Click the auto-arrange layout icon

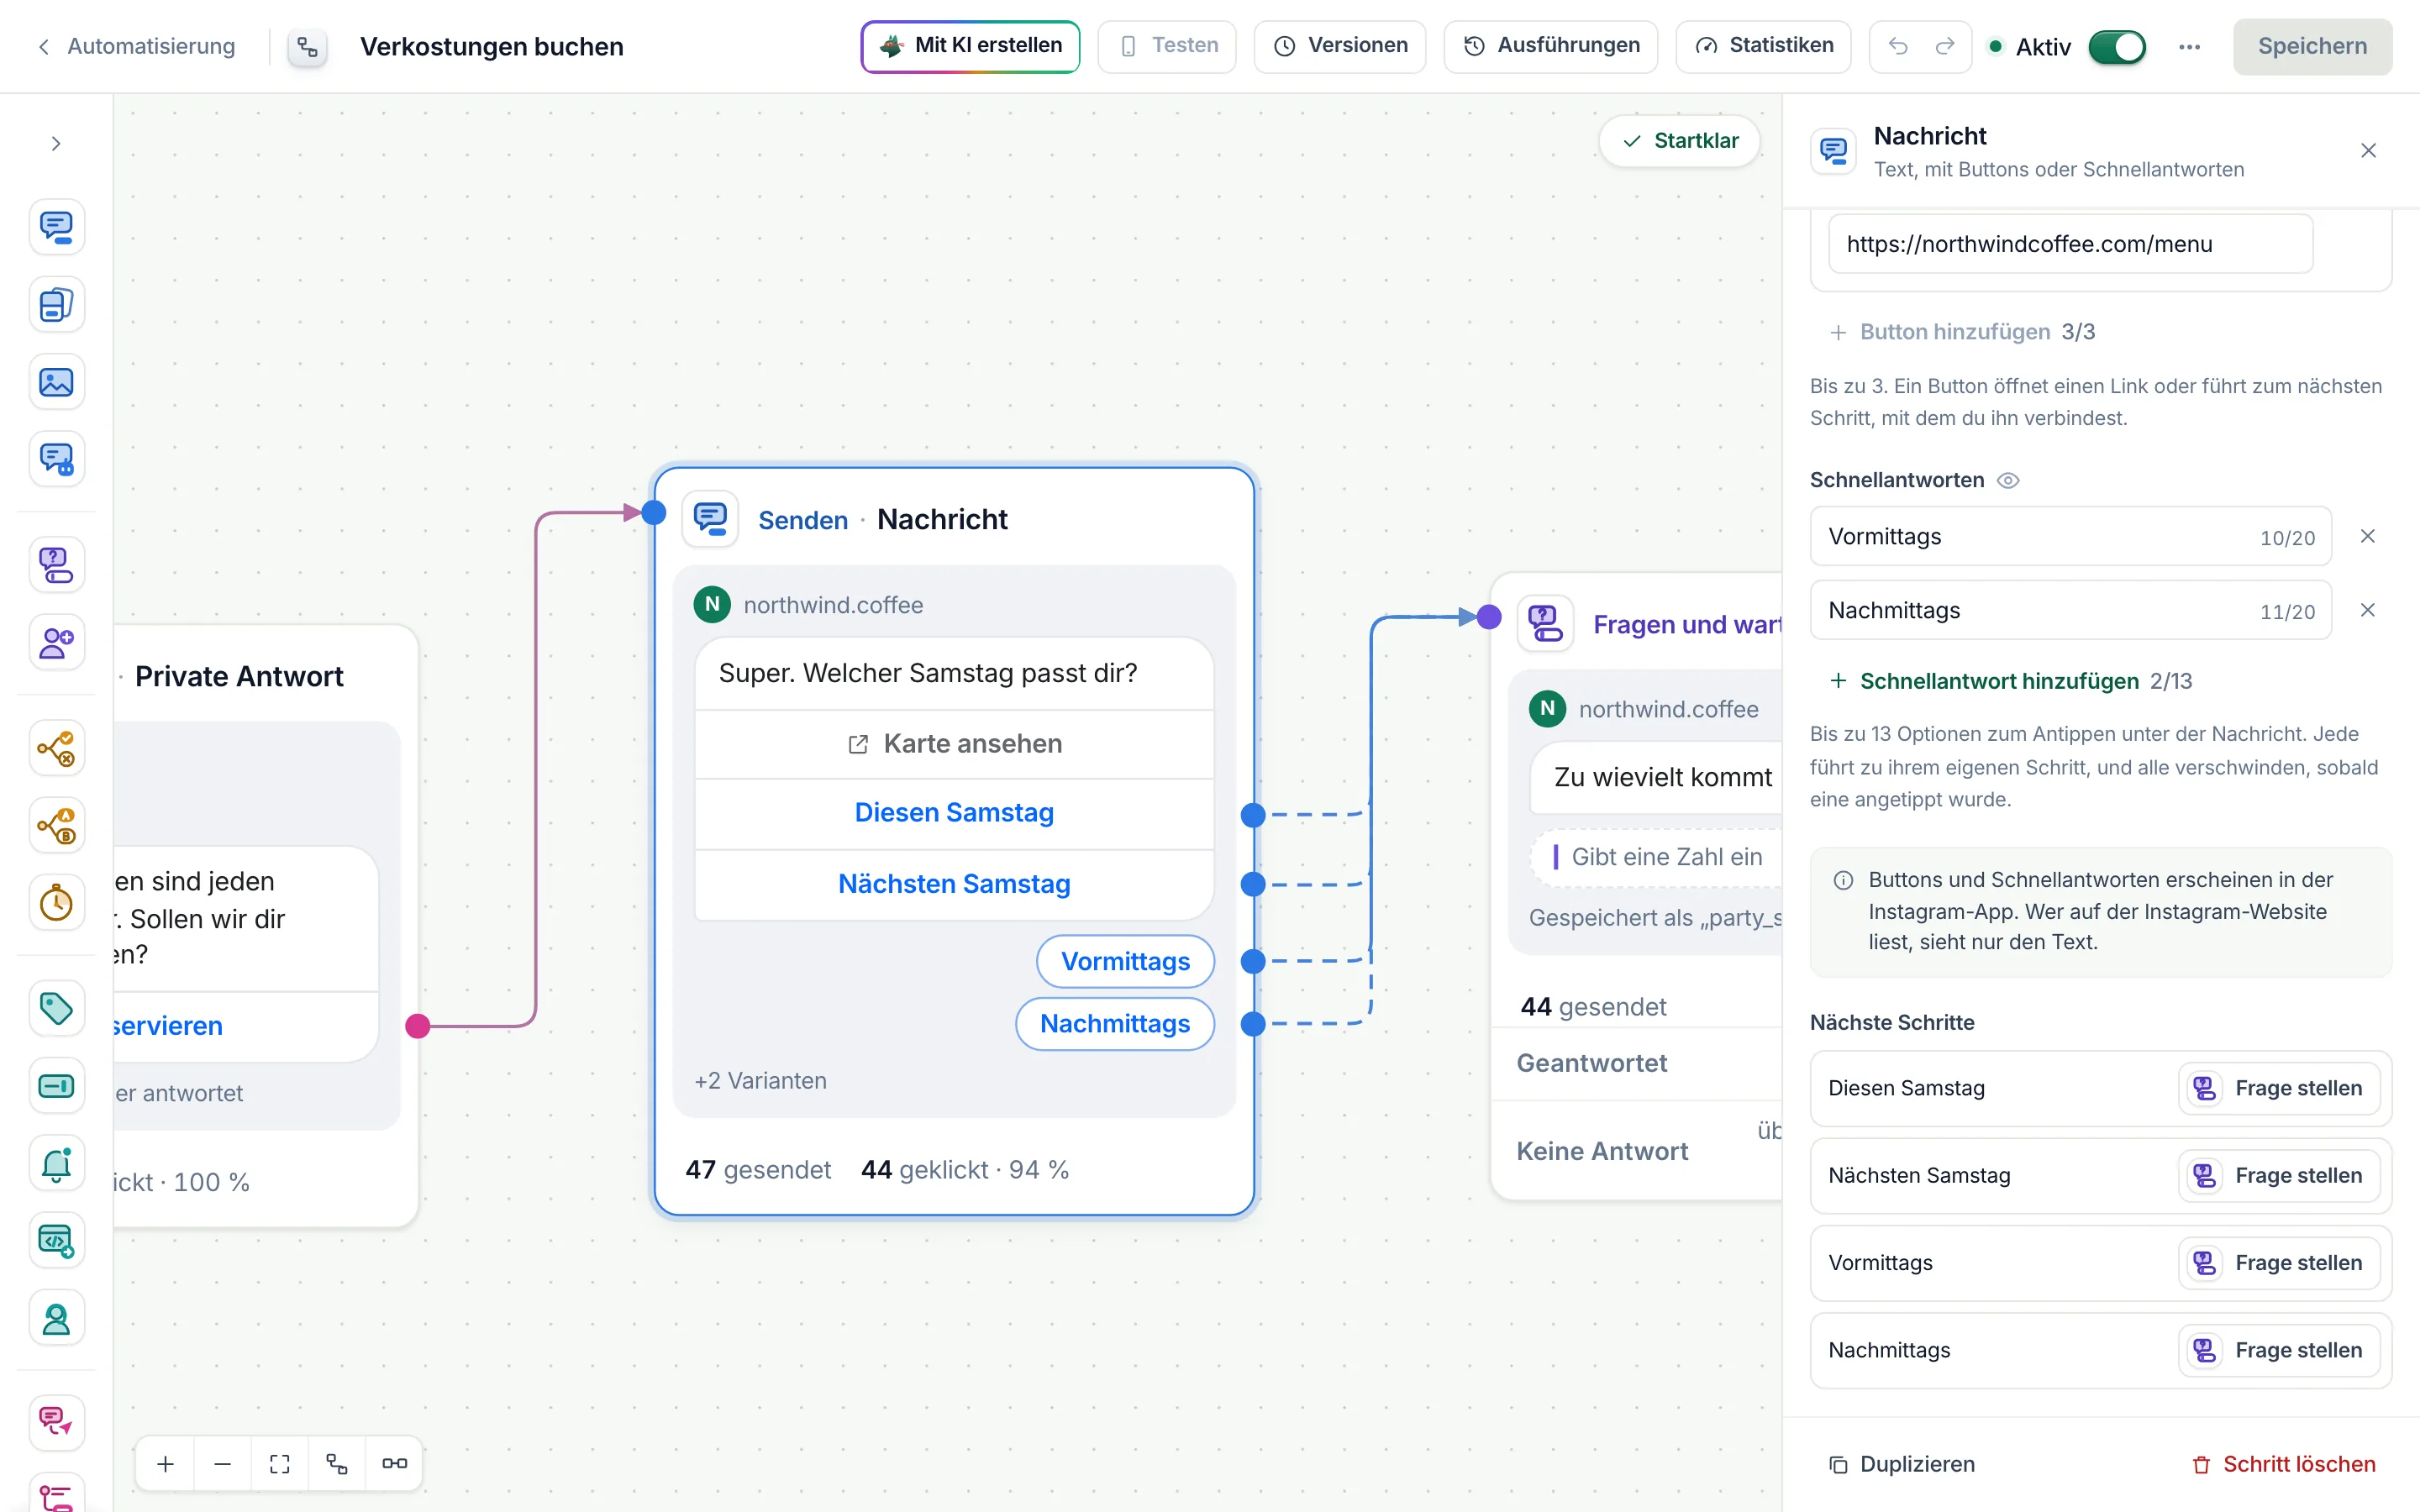(337, 1464)
